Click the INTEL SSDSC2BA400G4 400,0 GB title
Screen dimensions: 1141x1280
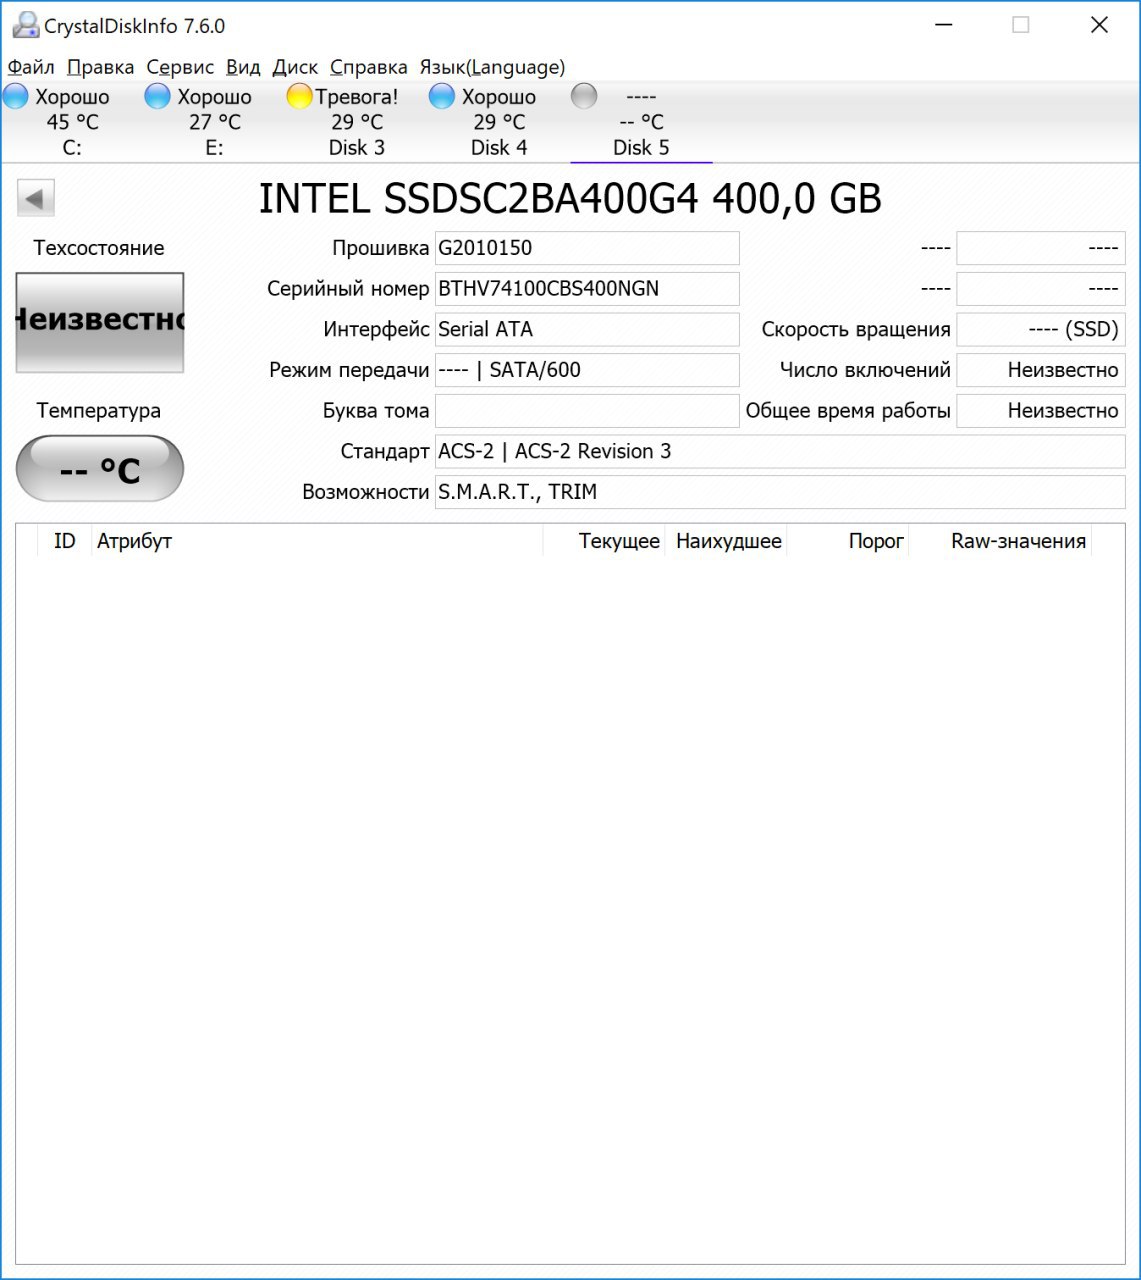tap(570, 199)
